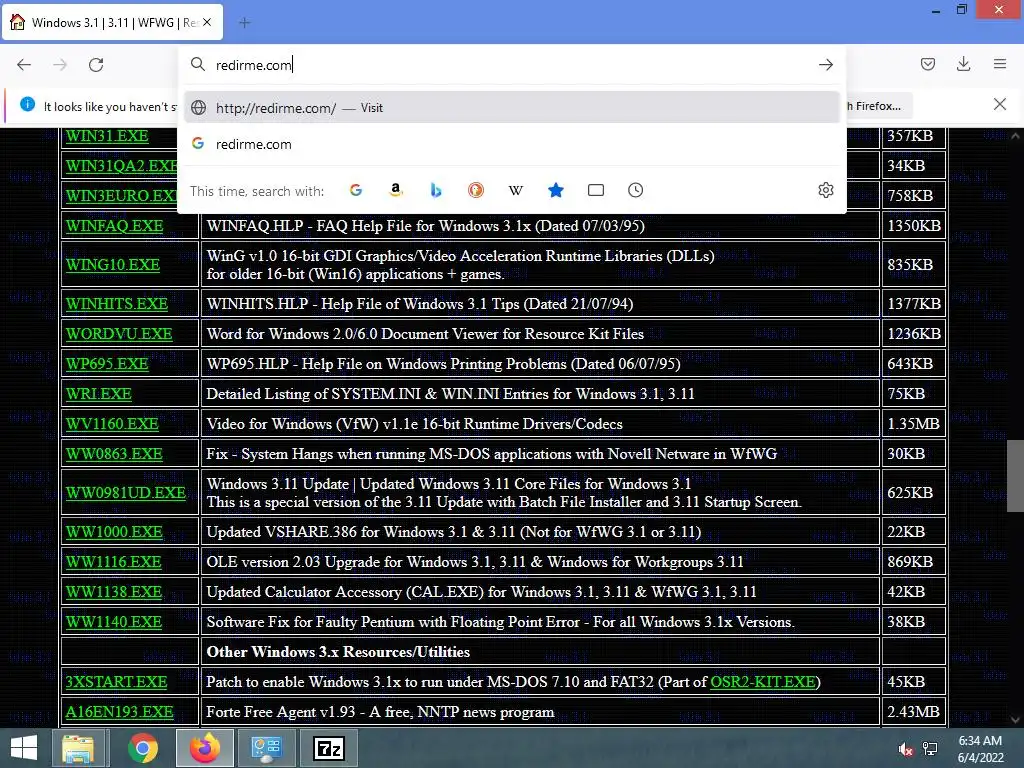
Task: Click the 'Other Windows 3.x Resources/Utilities' heading
Action: coord(338,652)
